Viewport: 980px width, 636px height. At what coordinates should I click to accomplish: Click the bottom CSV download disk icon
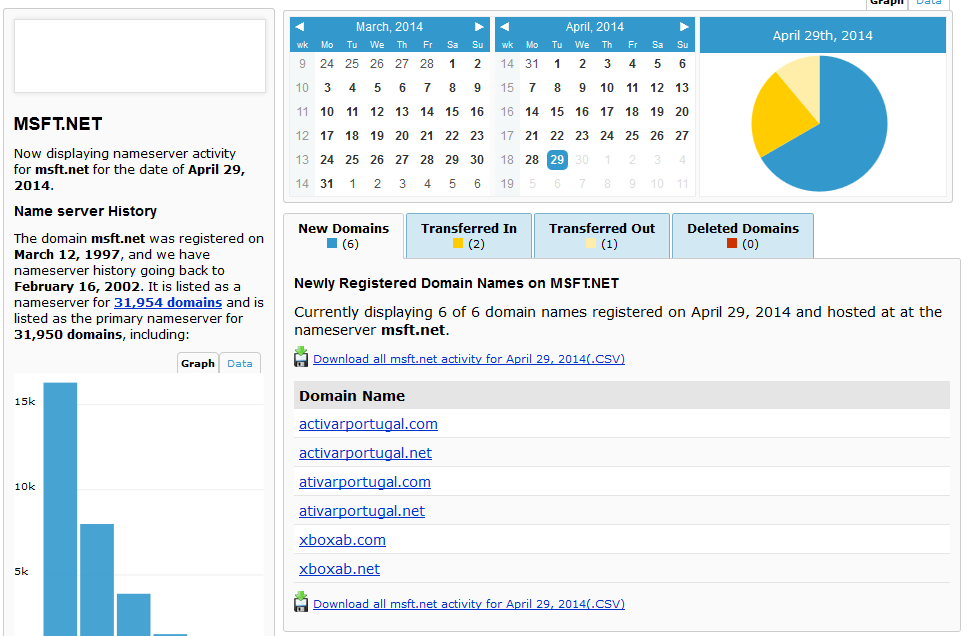[x=301, y=602]
